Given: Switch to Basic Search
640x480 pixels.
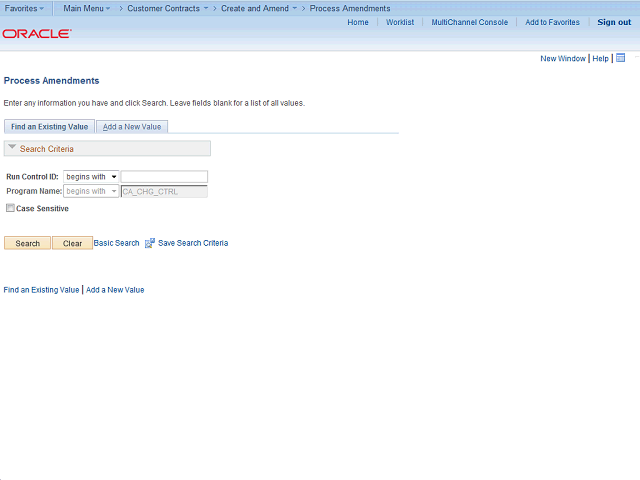Looking at the screenshot, I should pyautogui.click(x=116, y=243).
